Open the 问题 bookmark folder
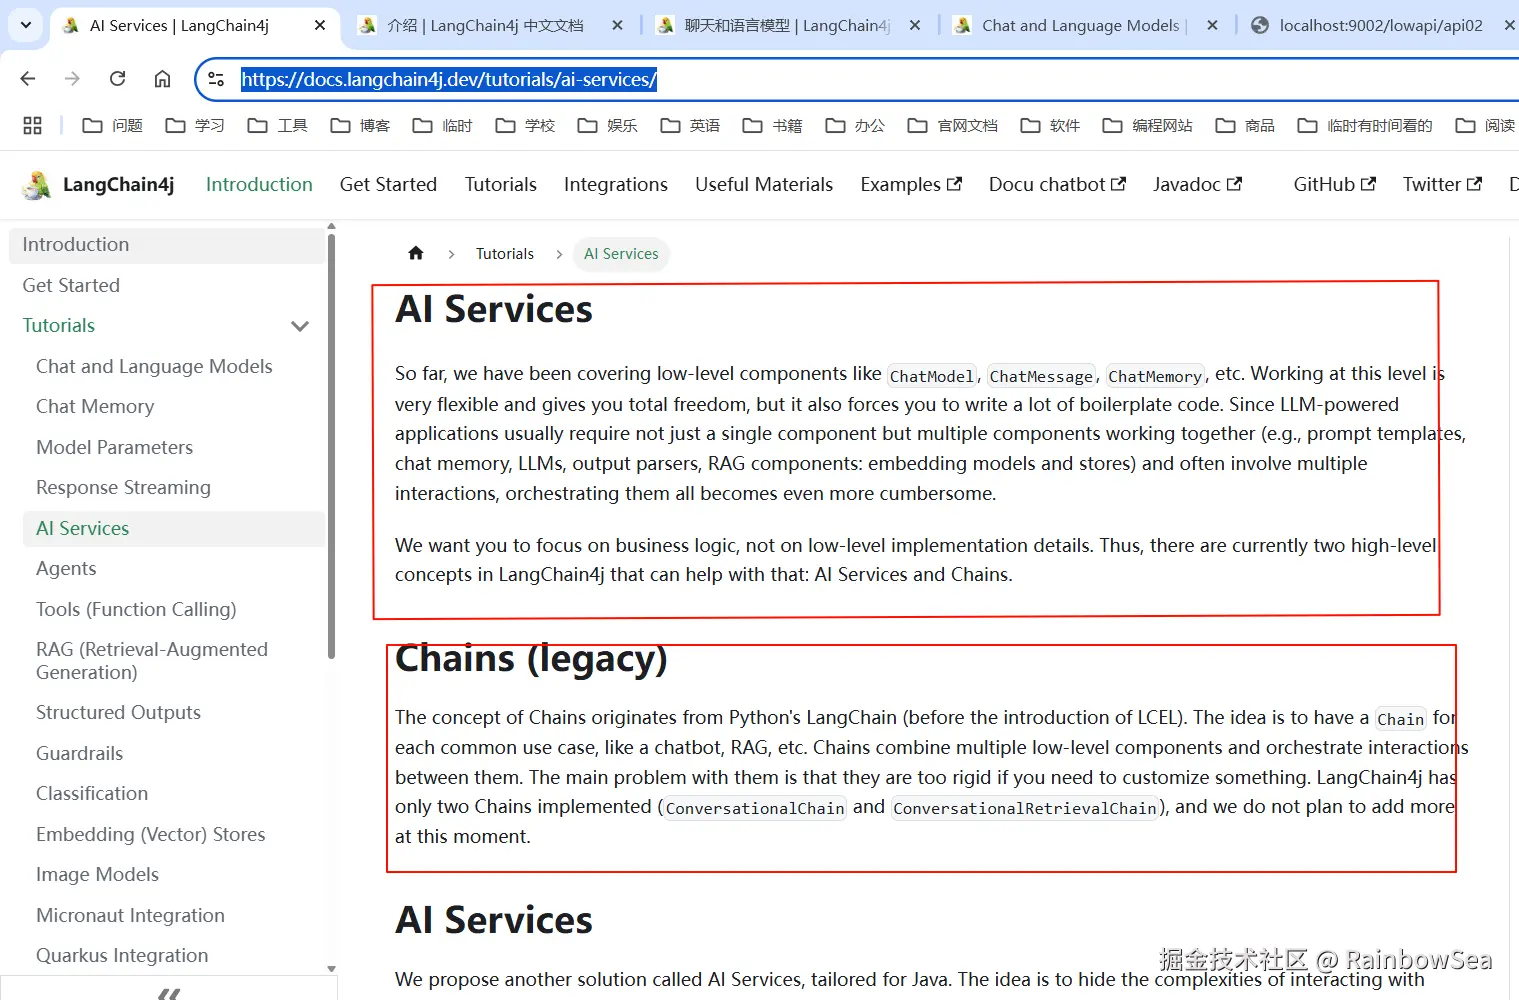Image resolution: width=1519 pixels, height=1000 pixels. tap(112, 125)
